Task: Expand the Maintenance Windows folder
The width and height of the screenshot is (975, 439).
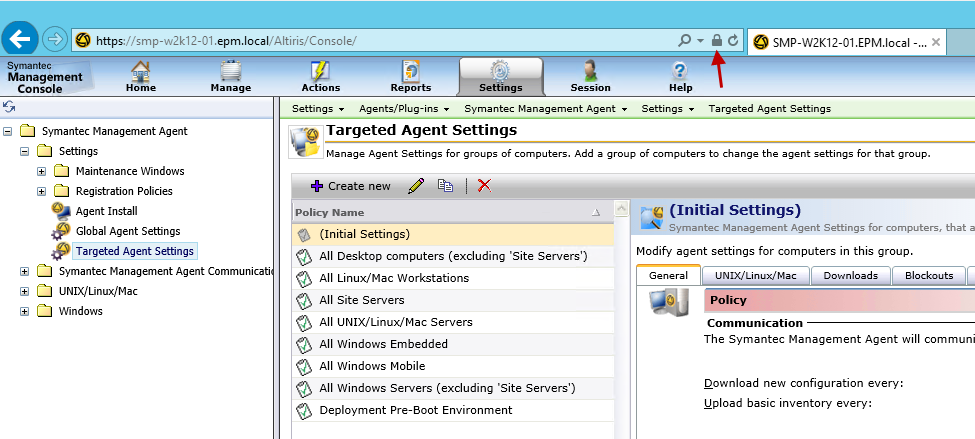Action: click(42, 171)
